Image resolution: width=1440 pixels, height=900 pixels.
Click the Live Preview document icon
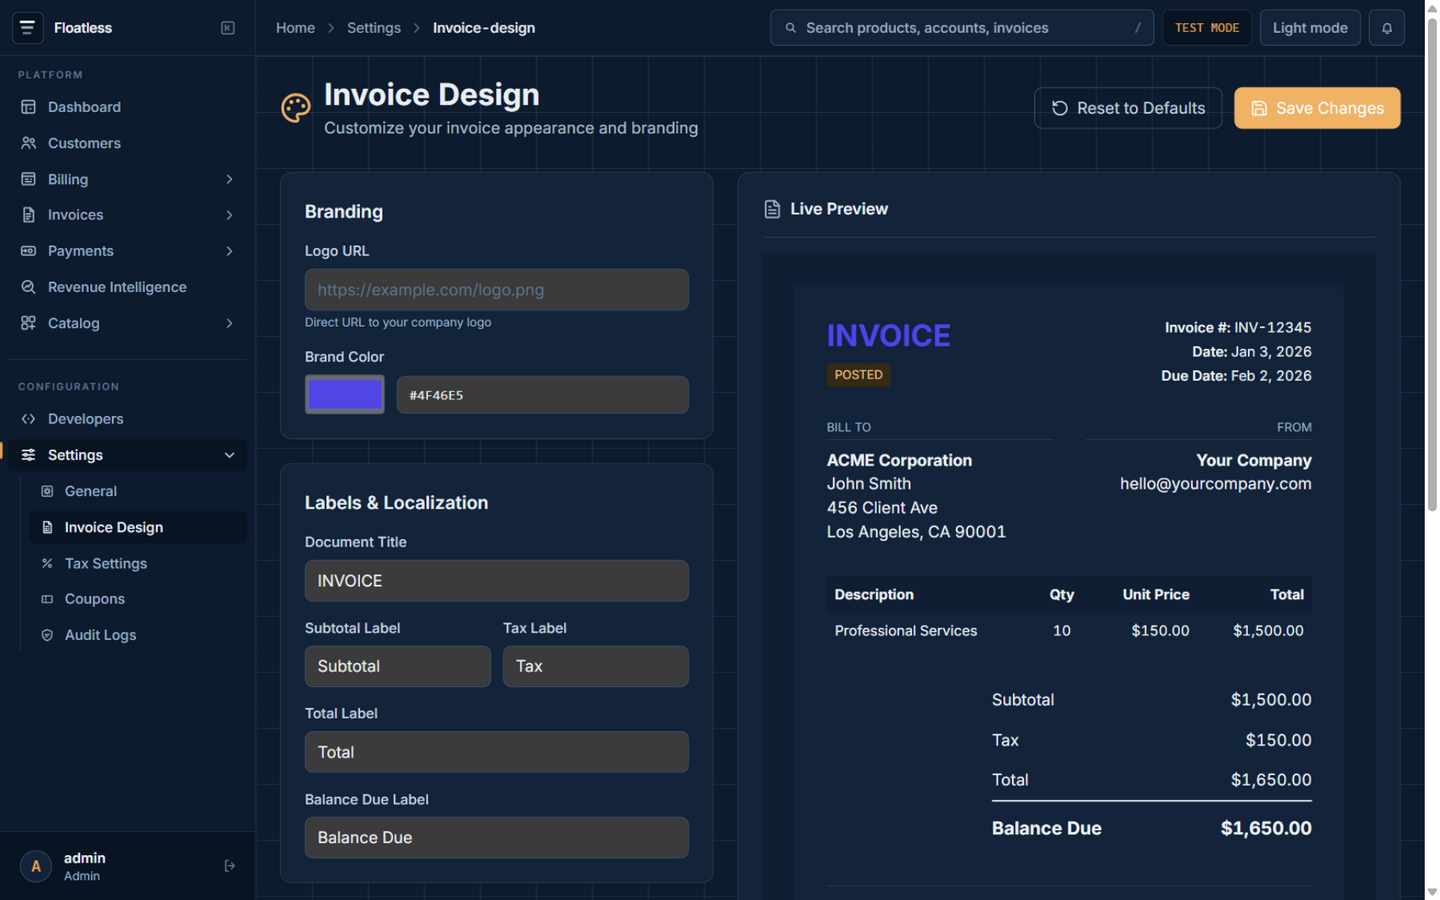[772, 209]
